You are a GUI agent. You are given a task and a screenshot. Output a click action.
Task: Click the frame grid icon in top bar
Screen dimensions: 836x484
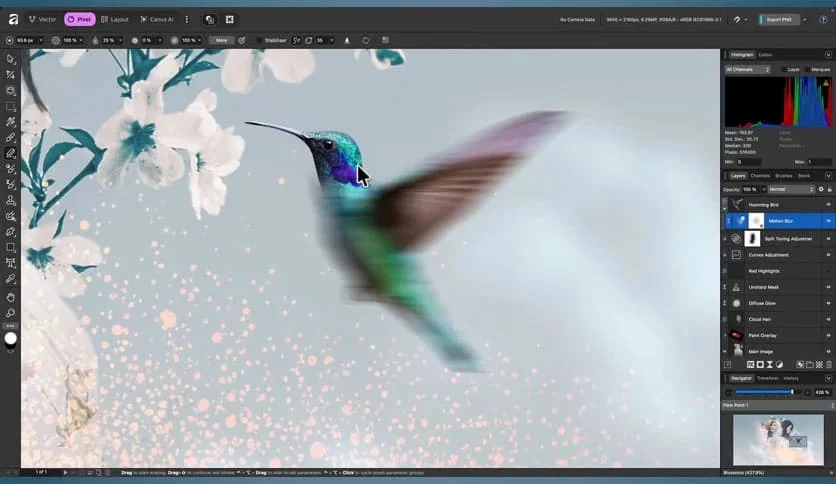[x=230, y=20]
